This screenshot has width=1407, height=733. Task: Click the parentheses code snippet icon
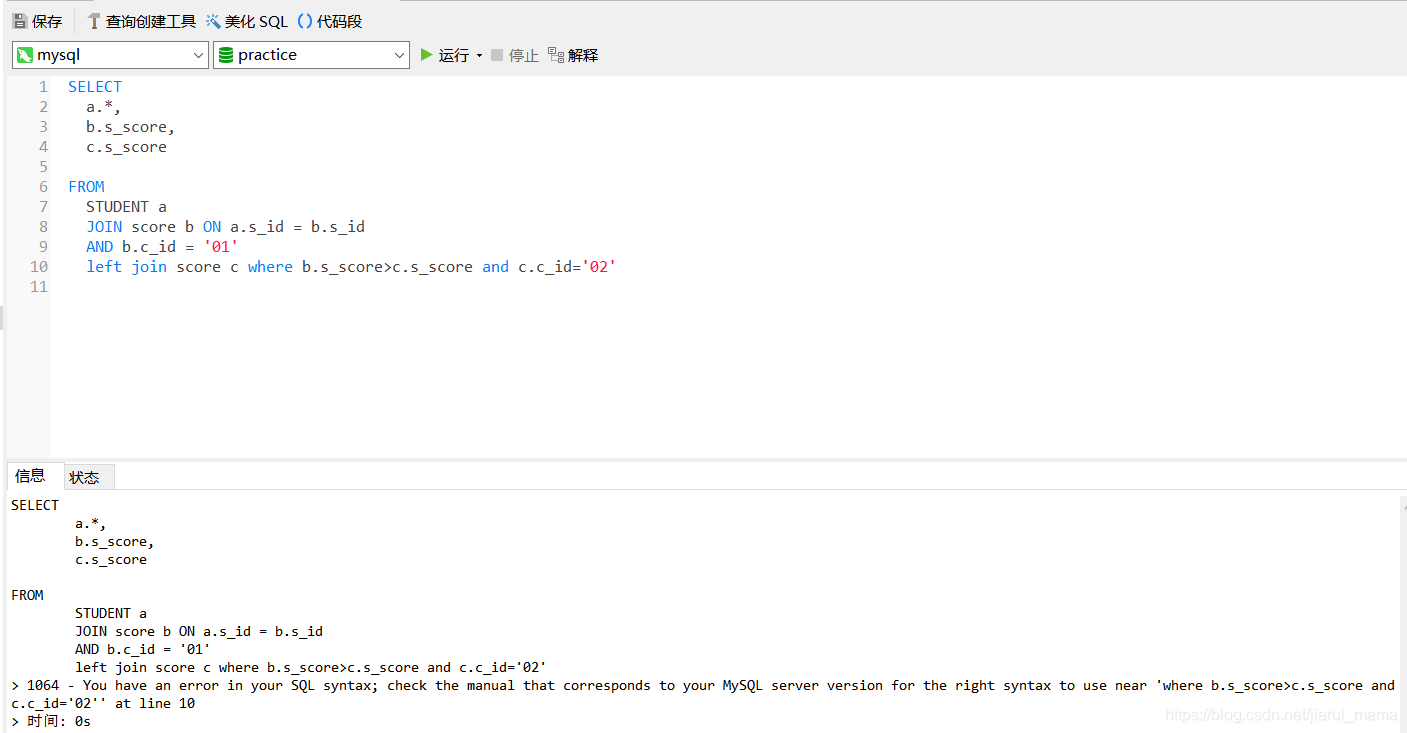[x=305, y=21]
